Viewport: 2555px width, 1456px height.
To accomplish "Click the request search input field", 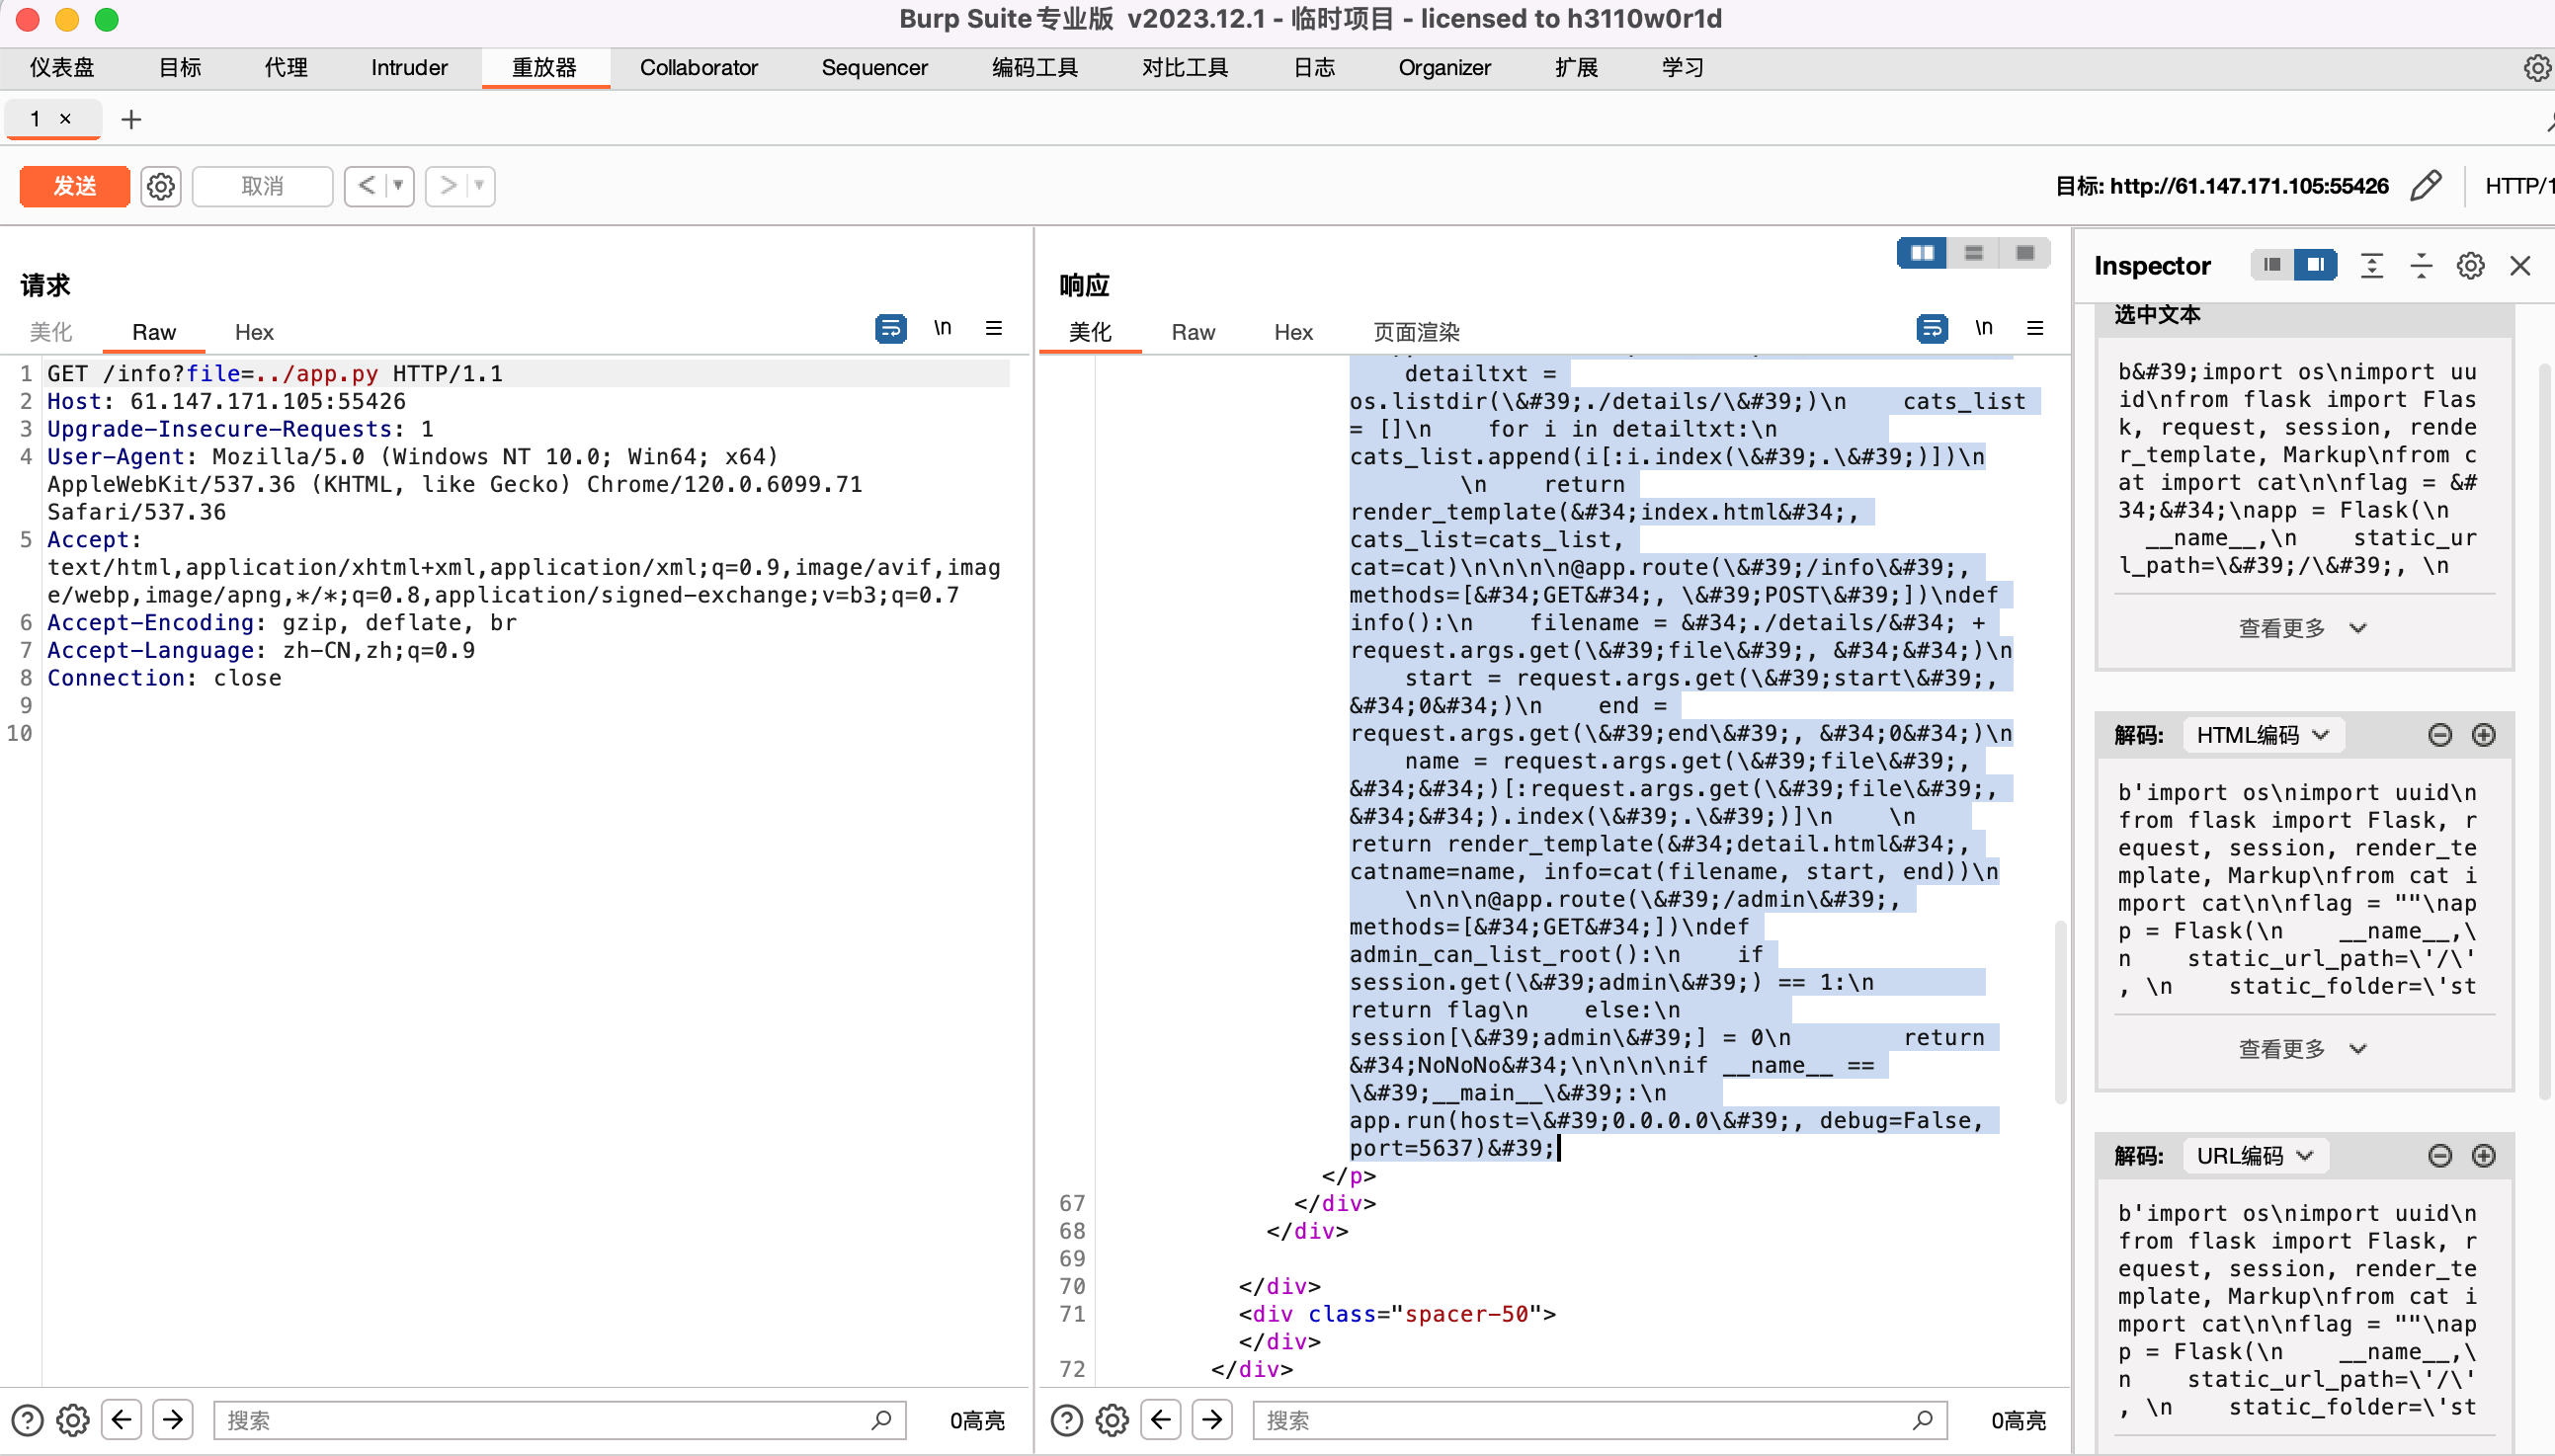I will click(x=545, y=1419).
